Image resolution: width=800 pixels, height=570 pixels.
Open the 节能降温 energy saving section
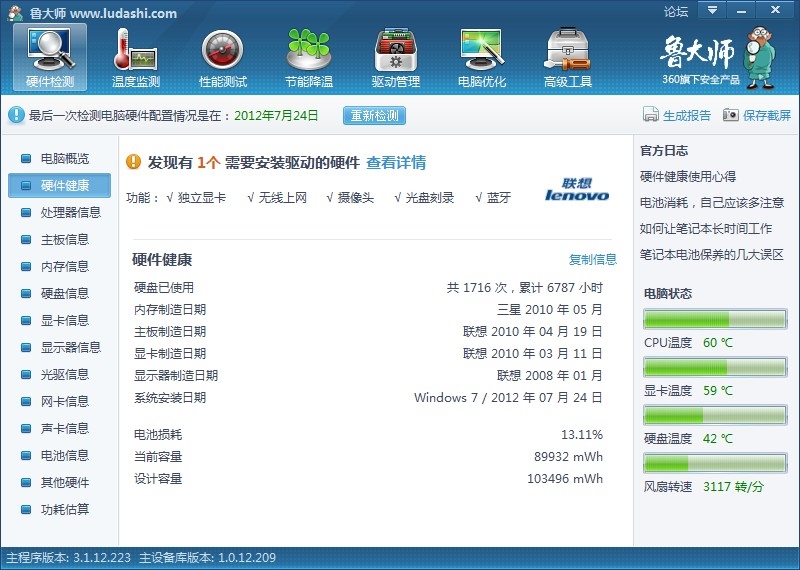click(309, 58)
